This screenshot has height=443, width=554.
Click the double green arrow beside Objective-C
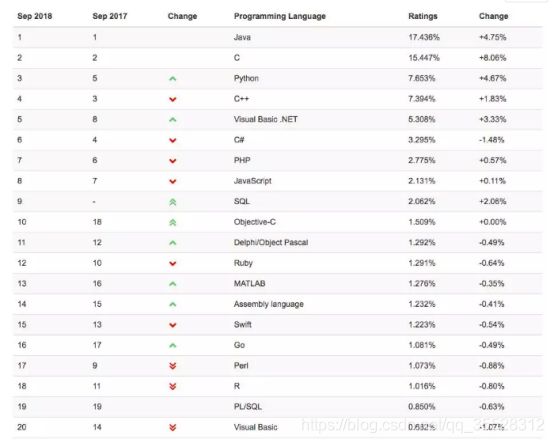coord(172,223)
